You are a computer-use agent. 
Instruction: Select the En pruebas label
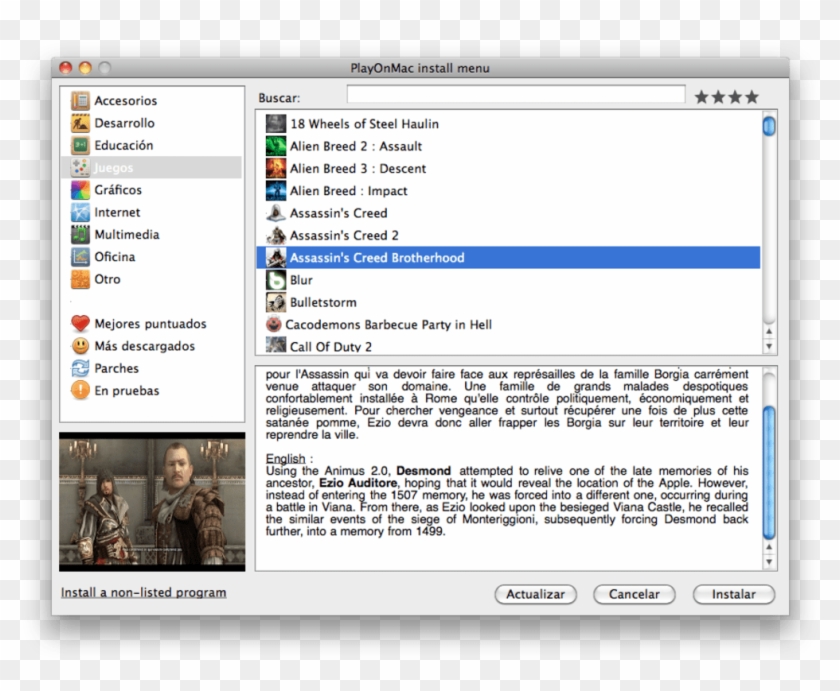[127, 390]
